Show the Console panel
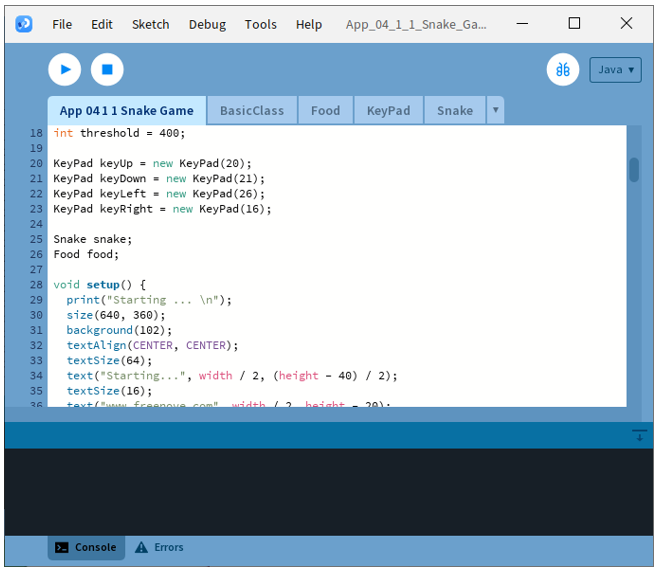Screen dimensions: 661x573 click(x=86, y=547)
